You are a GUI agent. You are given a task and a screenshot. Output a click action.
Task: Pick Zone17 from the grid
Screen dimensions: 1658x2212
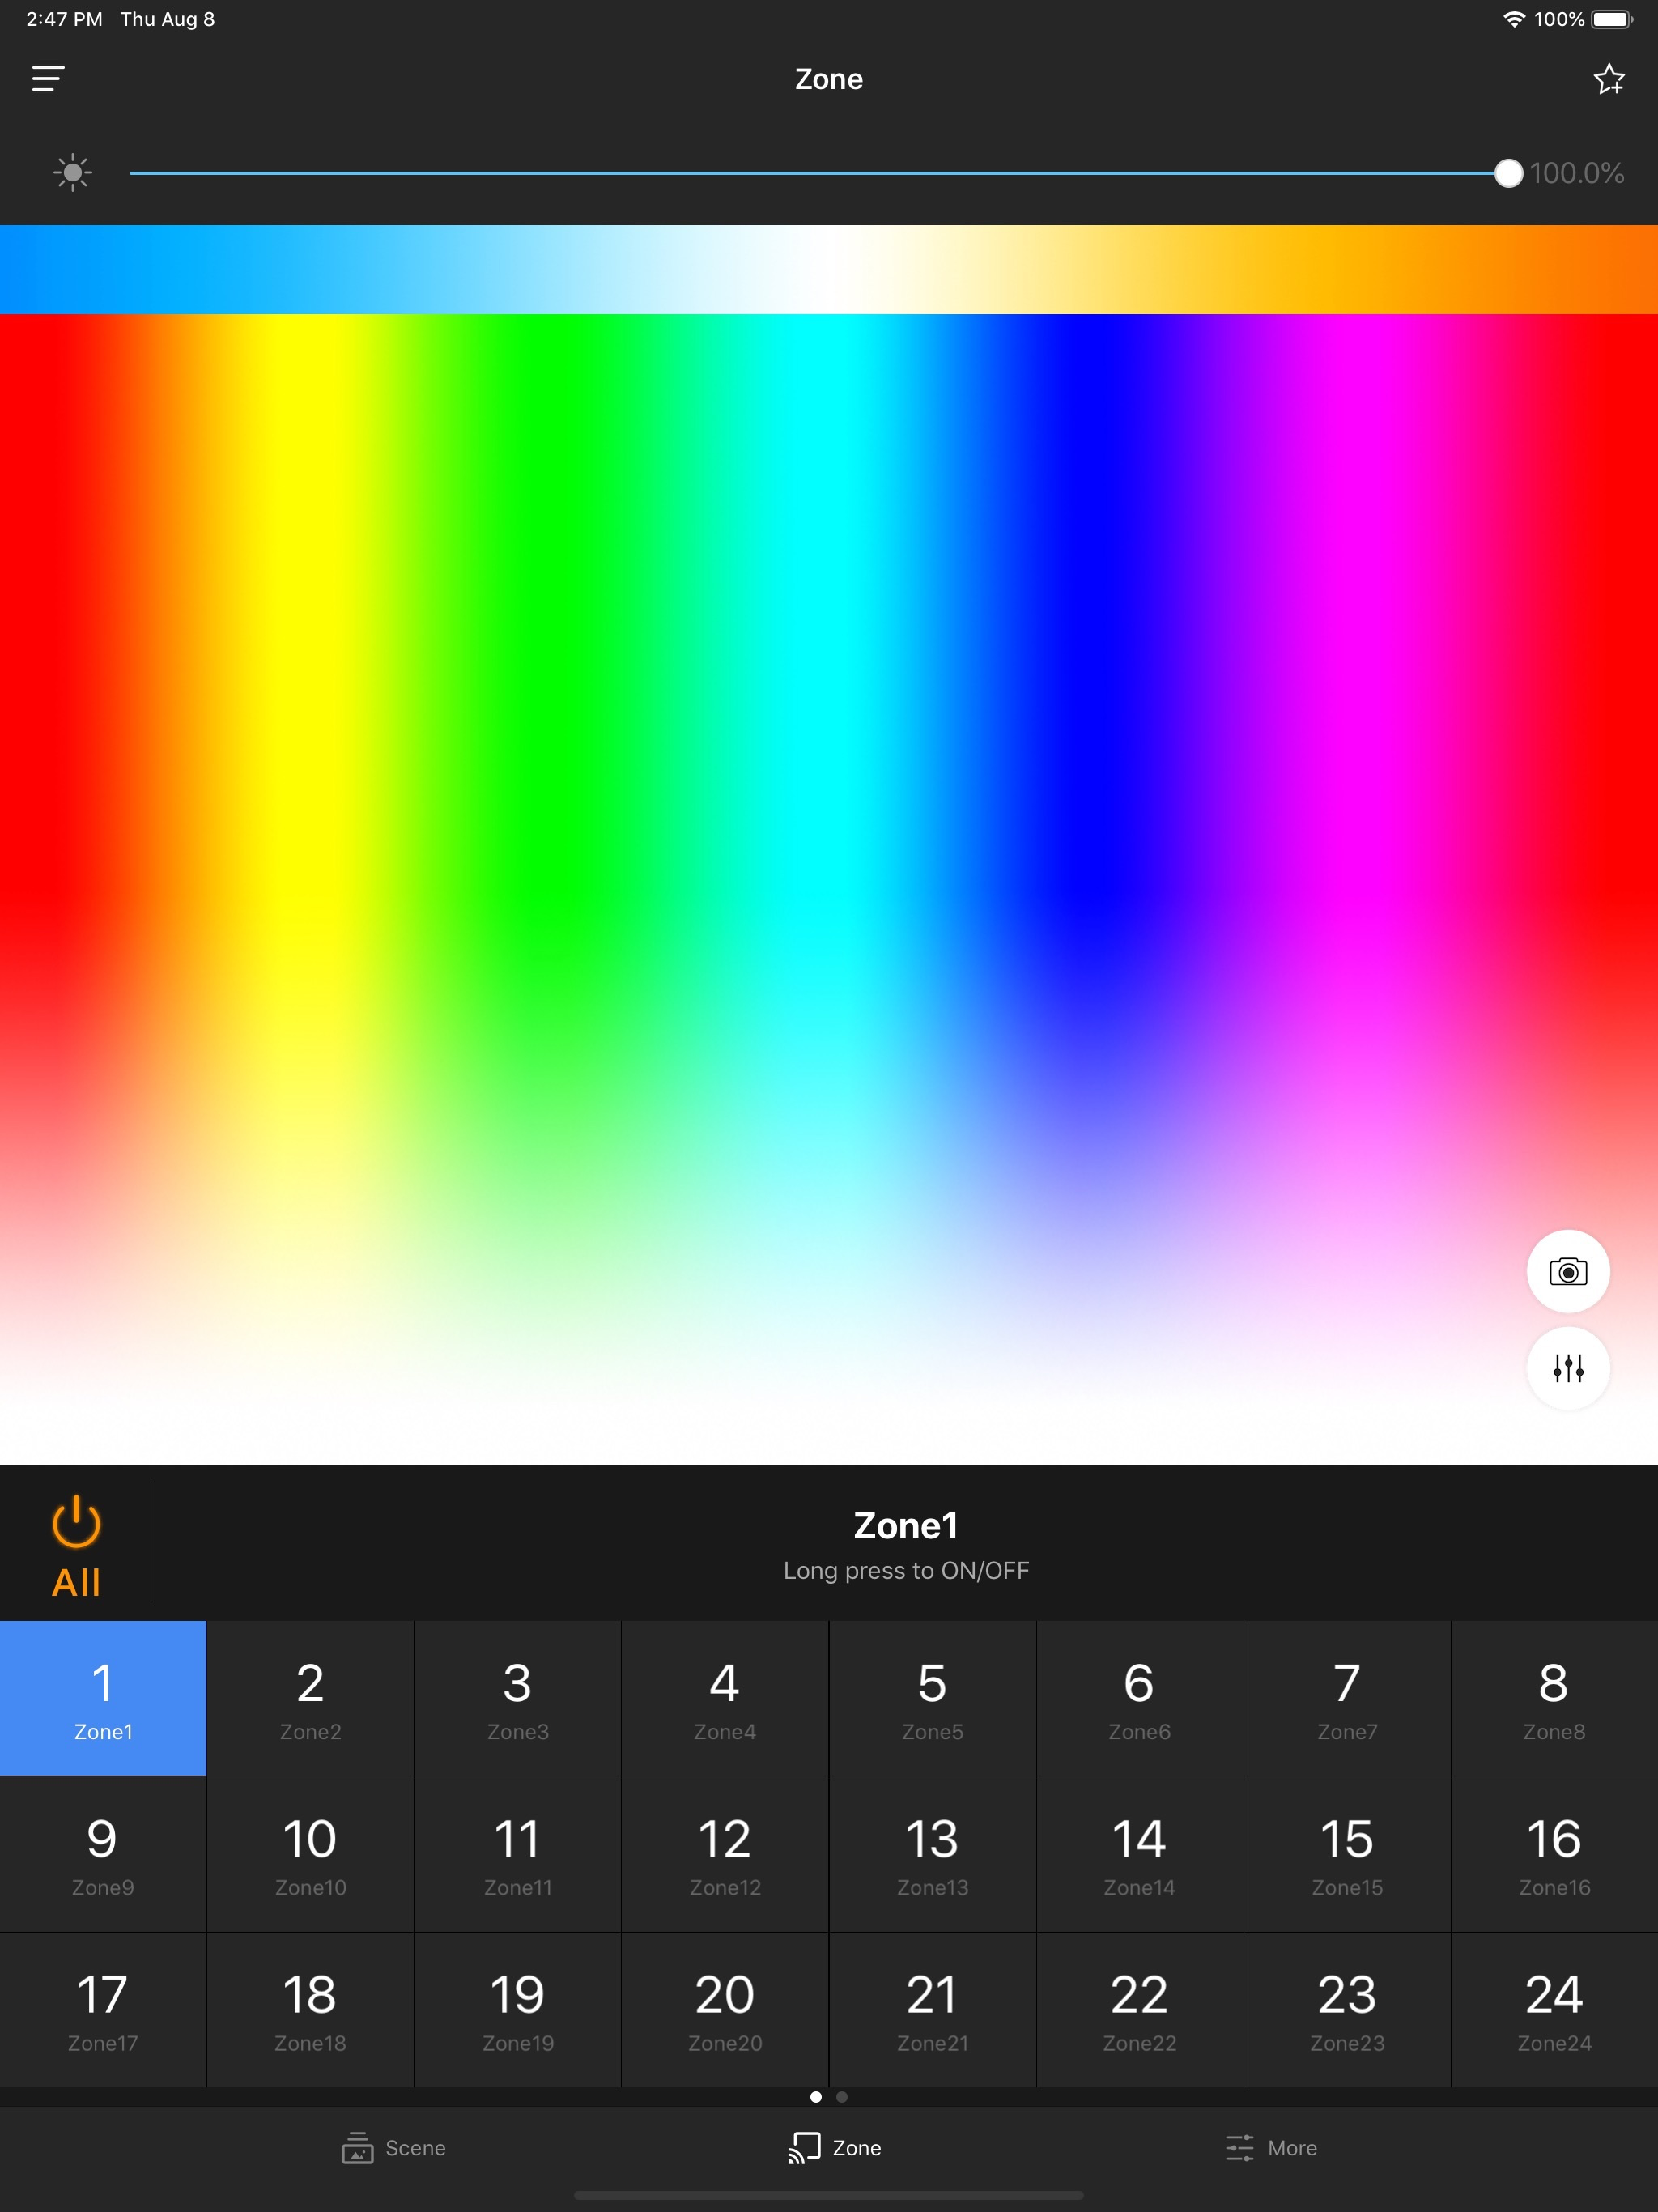click(x=103, y=2010)
